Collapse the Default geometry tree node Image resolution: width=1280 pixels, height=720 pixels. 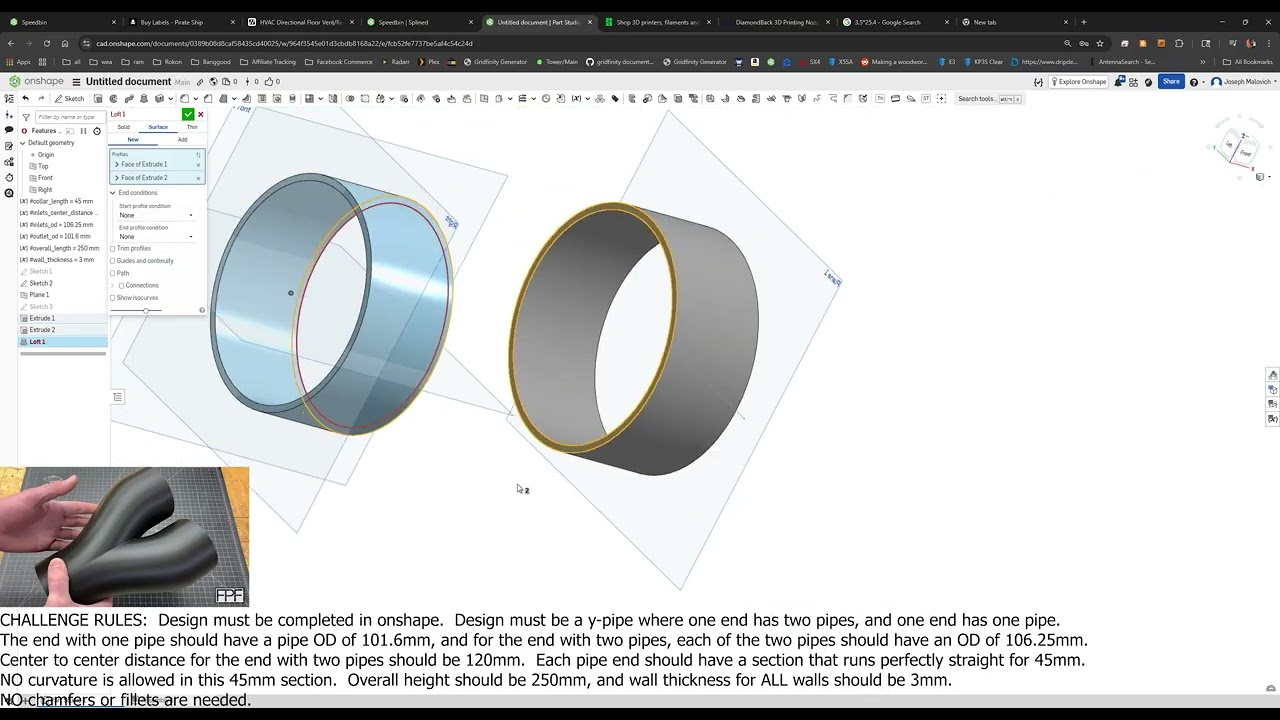[22, 143]
